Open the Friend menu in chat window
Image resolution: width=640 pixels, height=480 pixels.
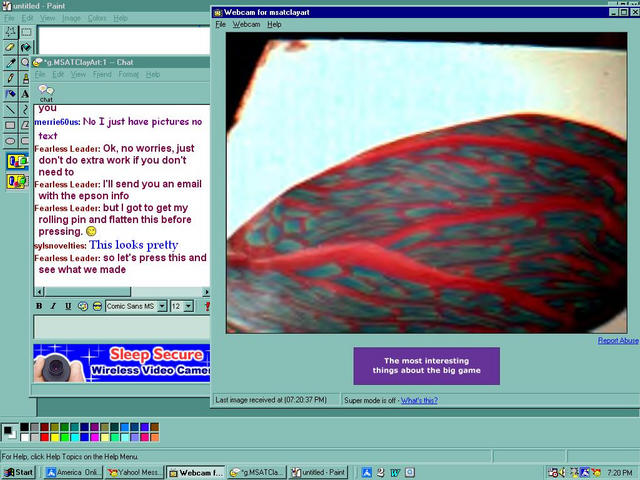point(102,74)
